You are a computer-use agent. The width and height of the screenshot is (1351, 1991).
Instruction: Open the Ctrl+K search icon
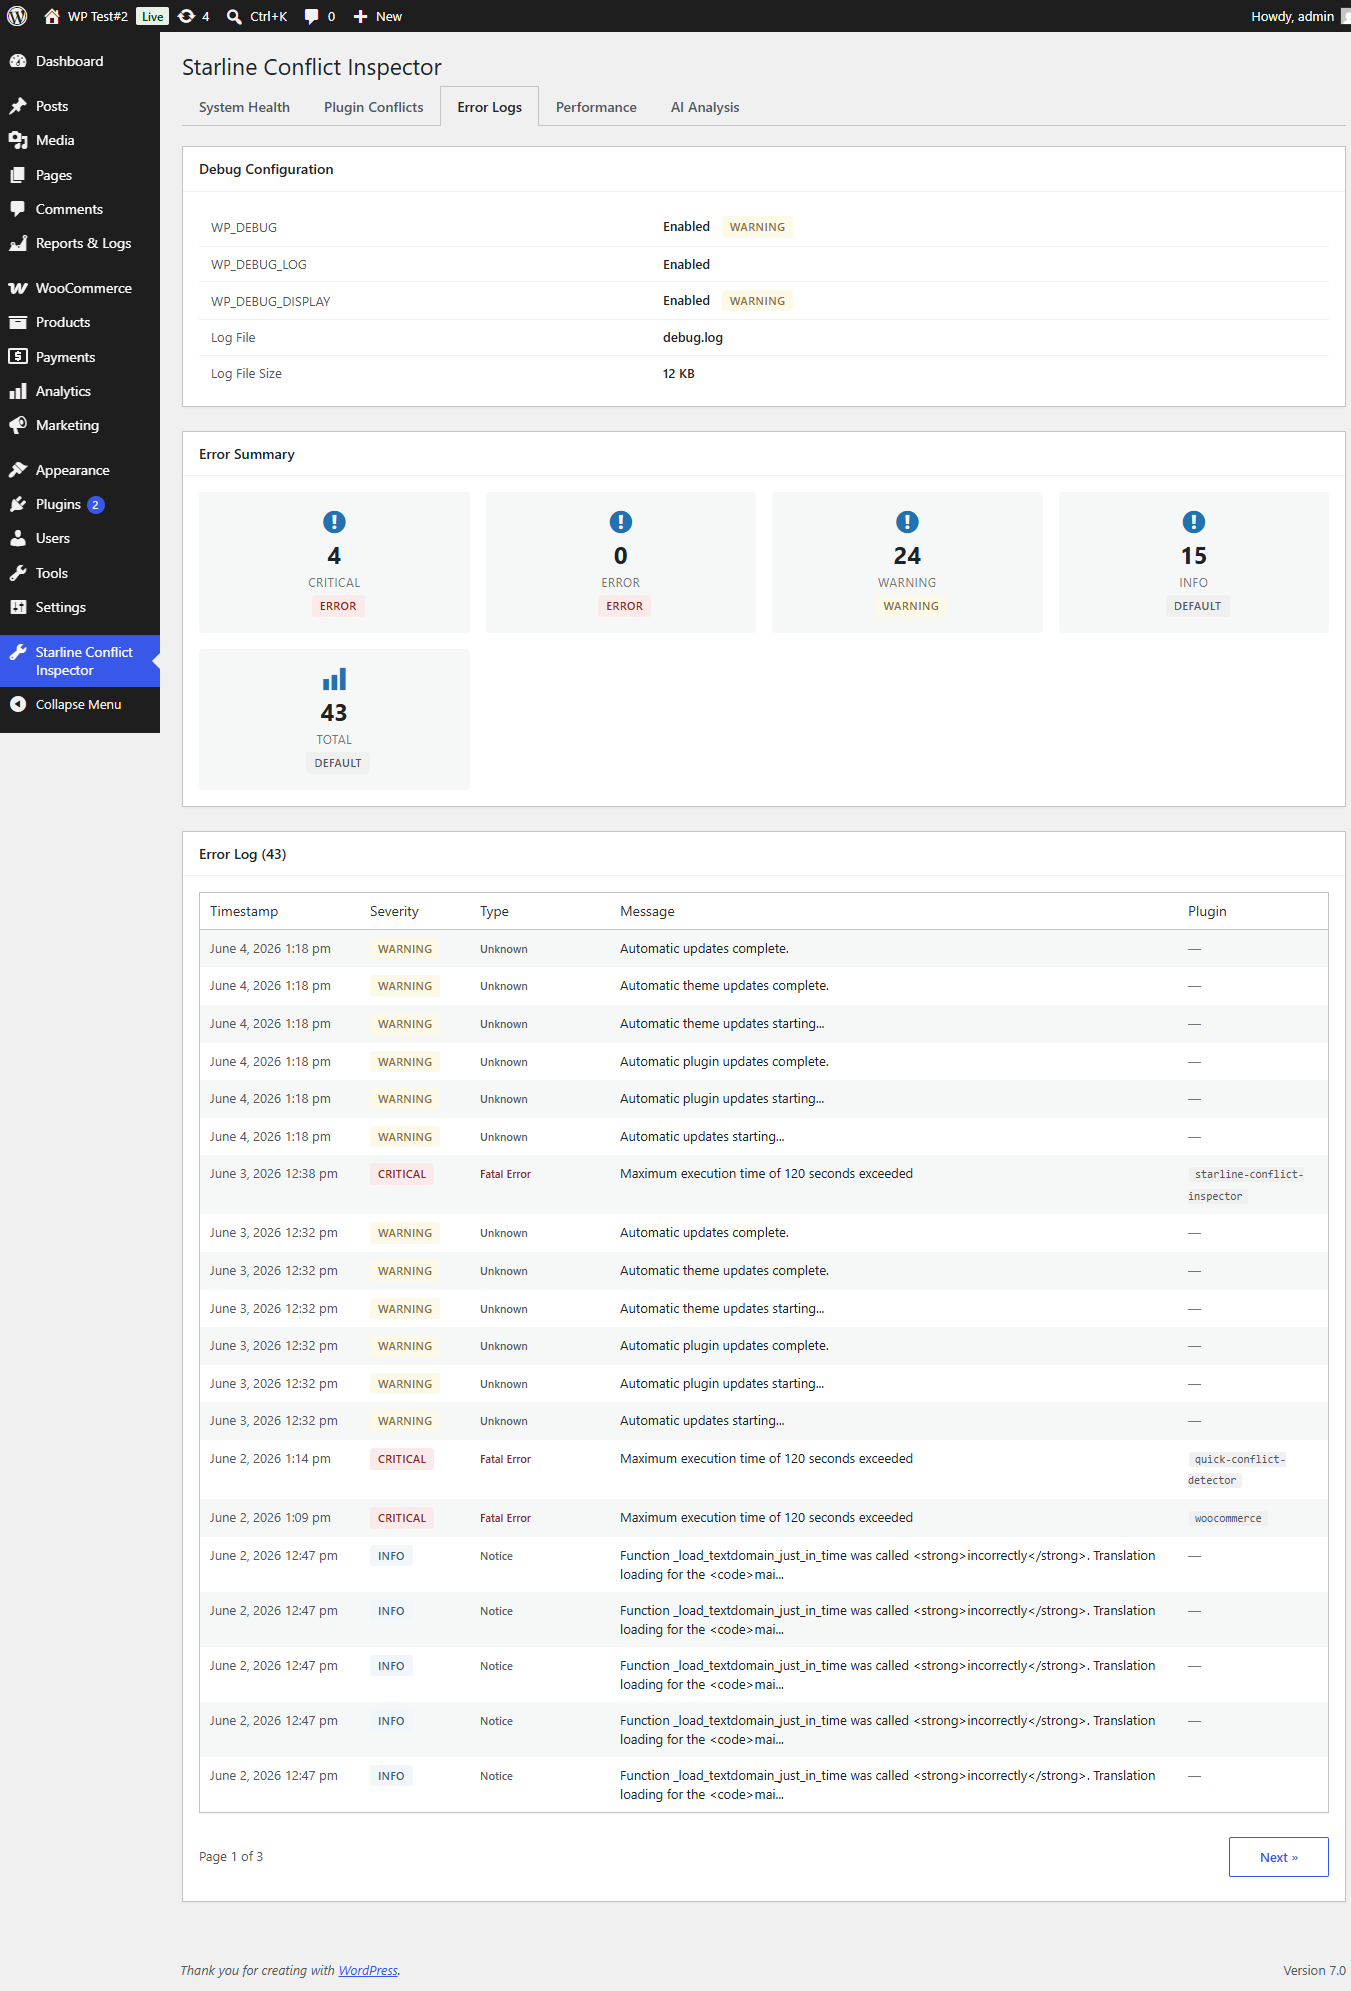click(x=234, y=16)
